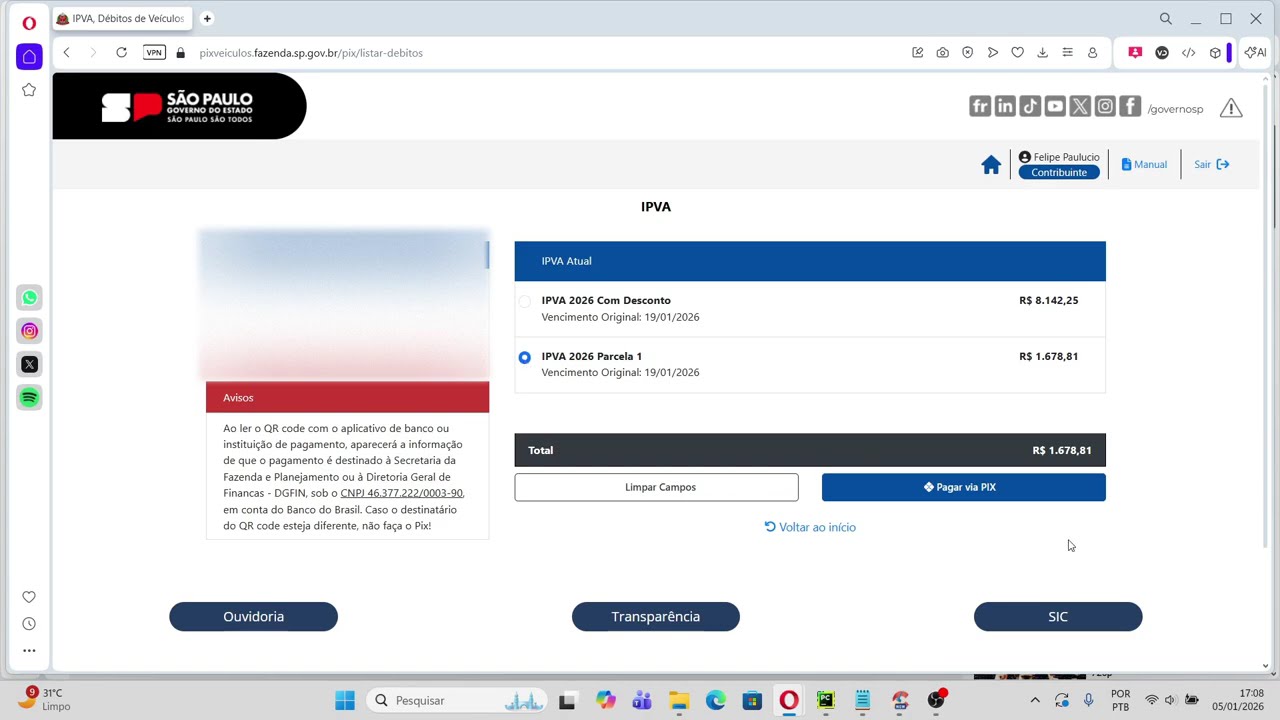The height and width of the screenshot is (720, 1280).
Task: Open the Aria AI button
Action: tap(1255, 53)
